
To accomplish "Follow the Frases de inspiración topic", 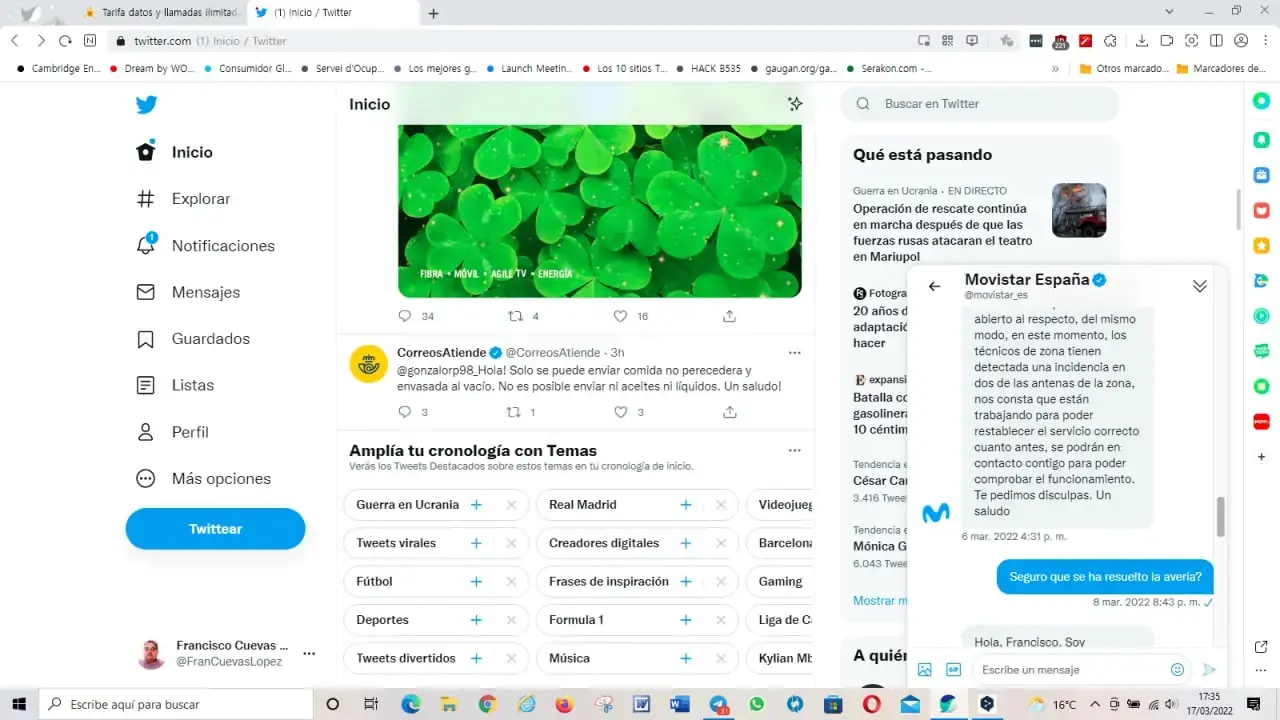I will pos(686,582).
